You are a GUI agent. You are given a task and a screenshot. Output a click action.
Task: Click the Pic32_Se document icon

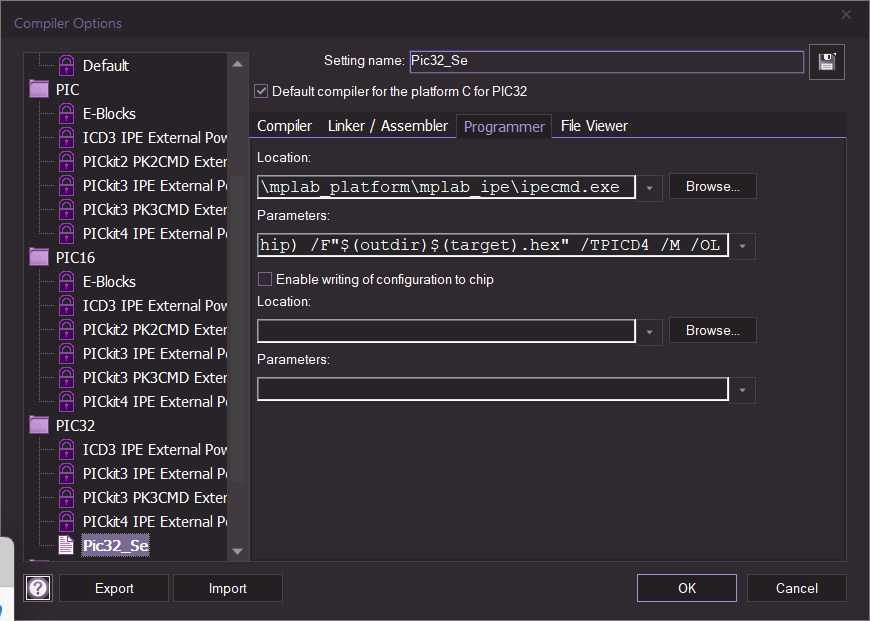(x=66, y=546)
